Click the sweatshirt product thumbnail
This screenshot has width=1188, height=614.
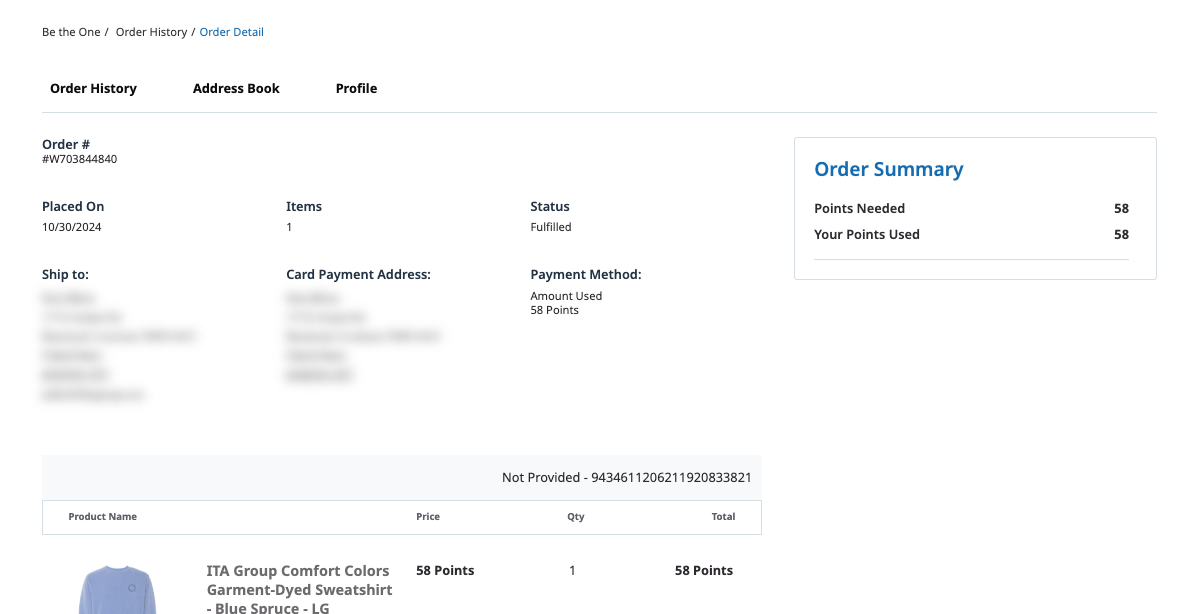click(x=118, y=590)
